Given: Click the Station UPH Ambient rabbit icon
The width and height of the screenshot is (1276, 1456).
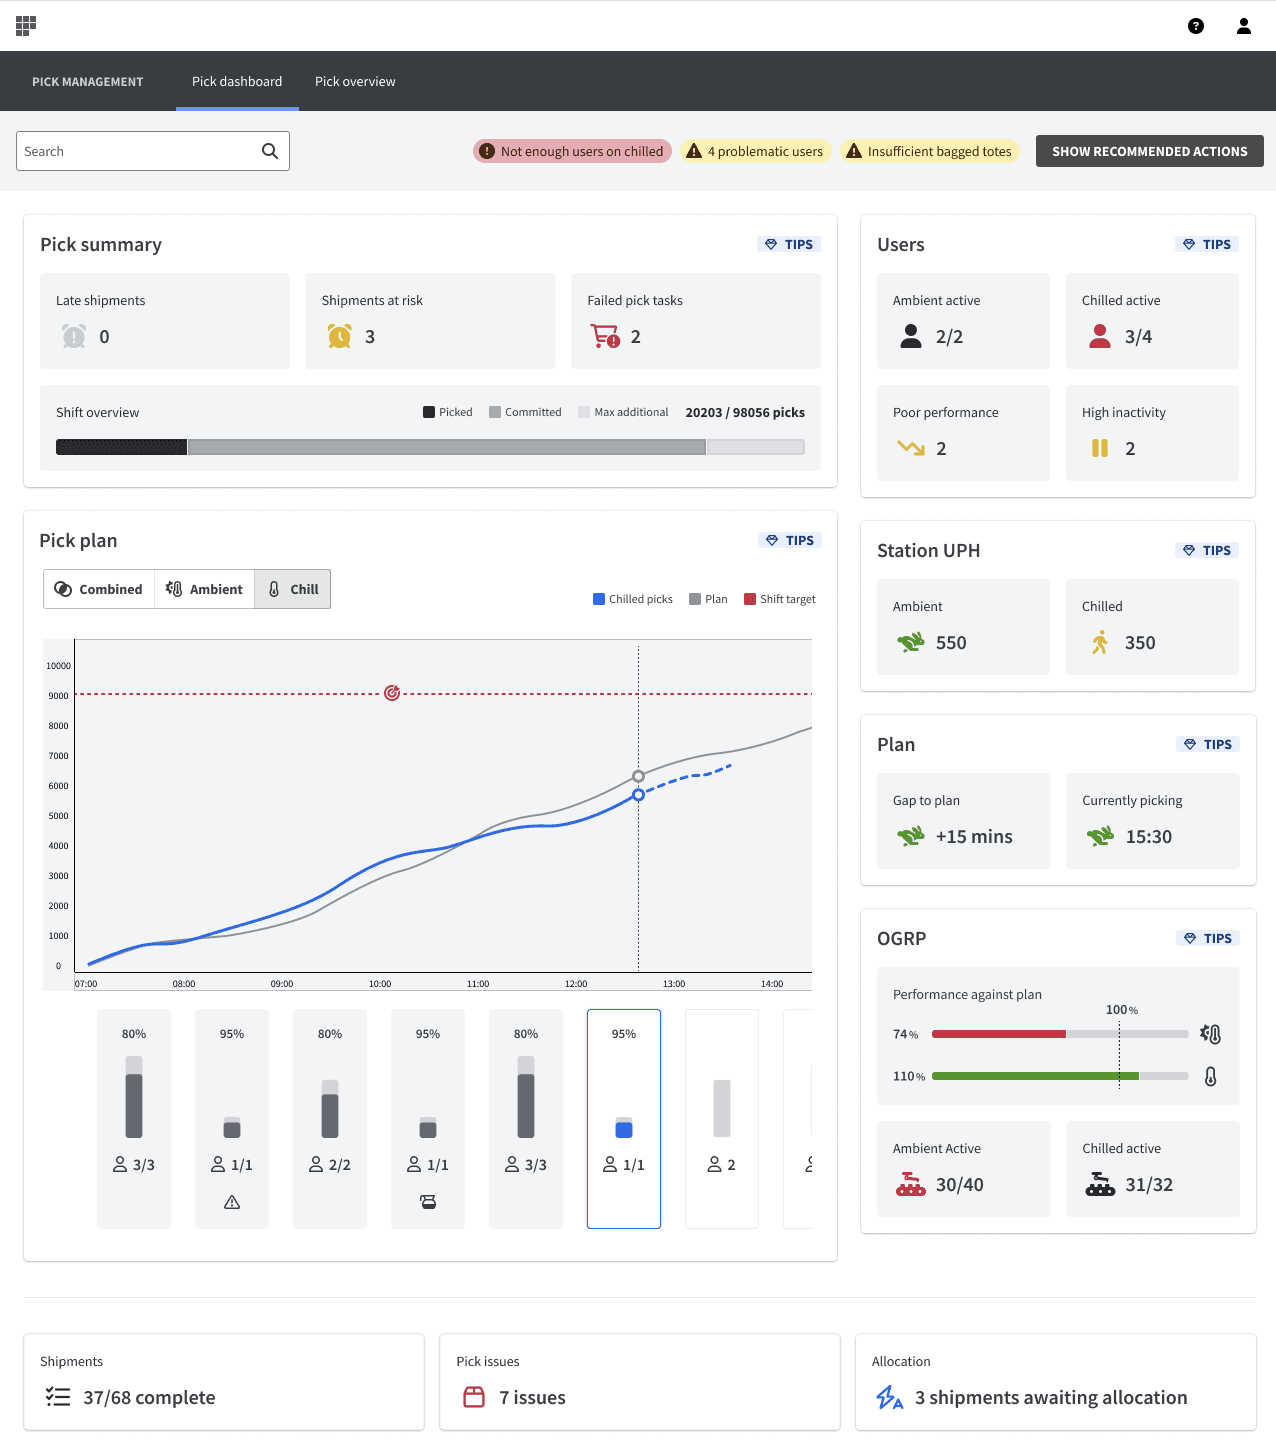Looking at the screenshot, I should click(x=911, y=642).
